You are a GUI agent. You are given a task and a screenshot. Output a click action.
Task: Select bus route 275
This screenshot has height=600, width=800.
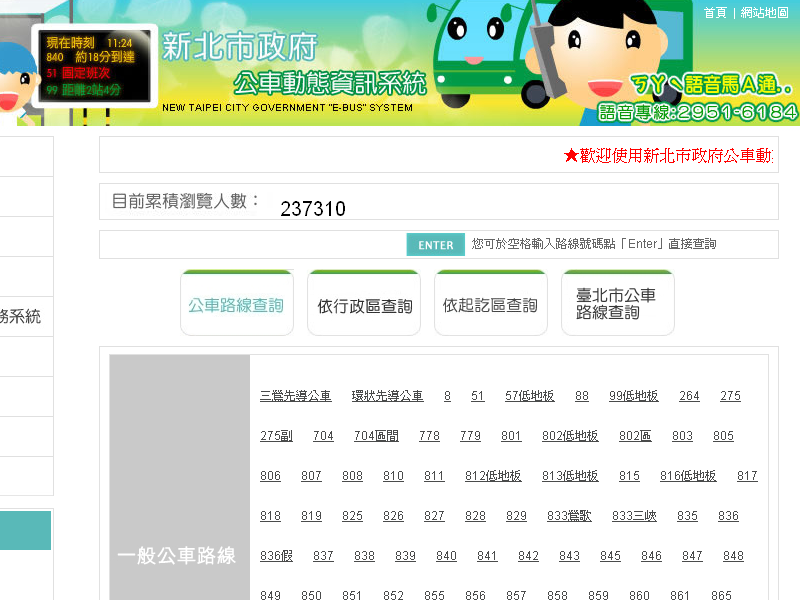(x=730, y=396)
